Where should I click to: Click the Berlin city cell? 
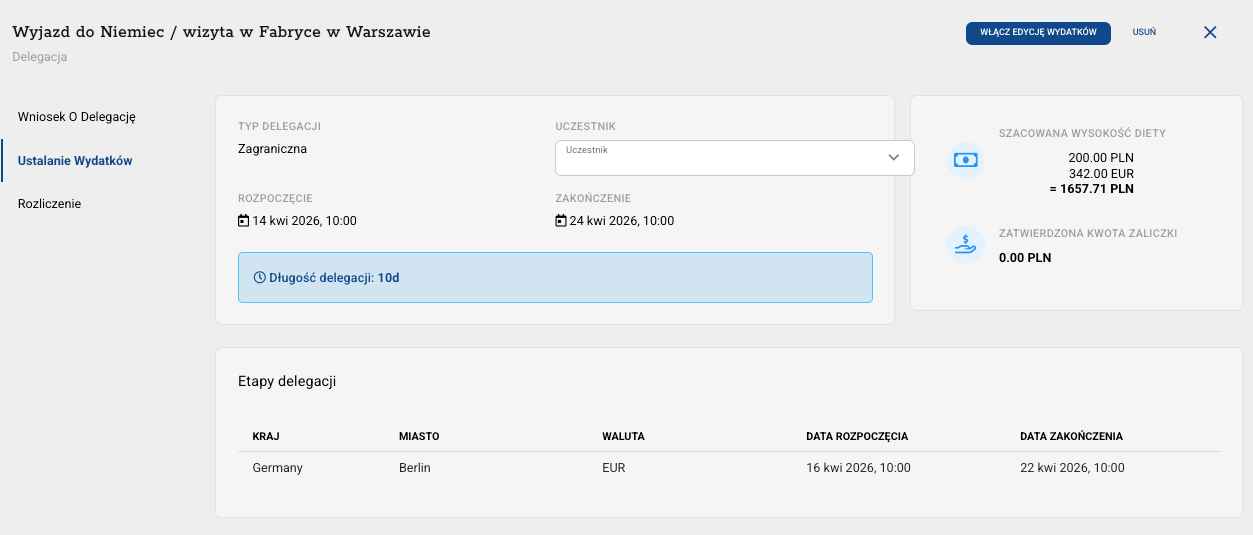(x=414, y=468)
